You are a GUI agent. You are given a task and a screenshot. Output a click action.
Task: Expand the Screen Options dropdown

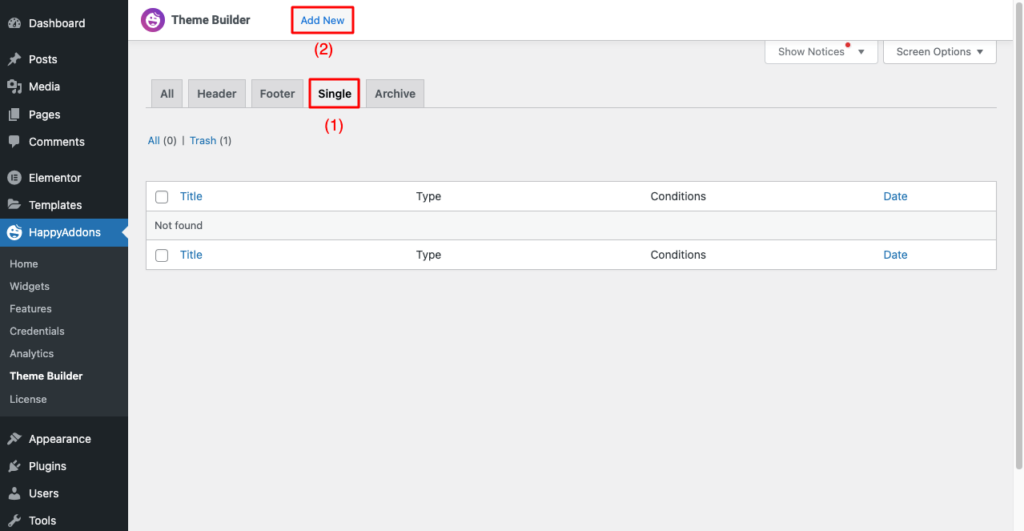939,52
